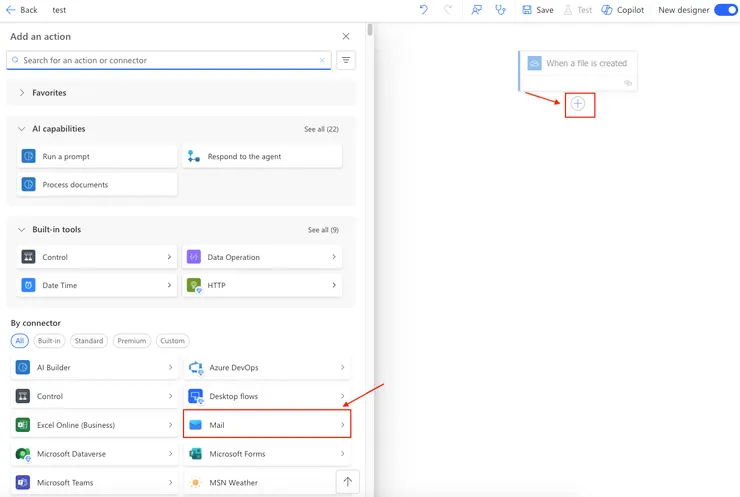The height and width of the screenshot is (497, 740).
Task: Click the Back arrow button
Action: click(21, 10)
